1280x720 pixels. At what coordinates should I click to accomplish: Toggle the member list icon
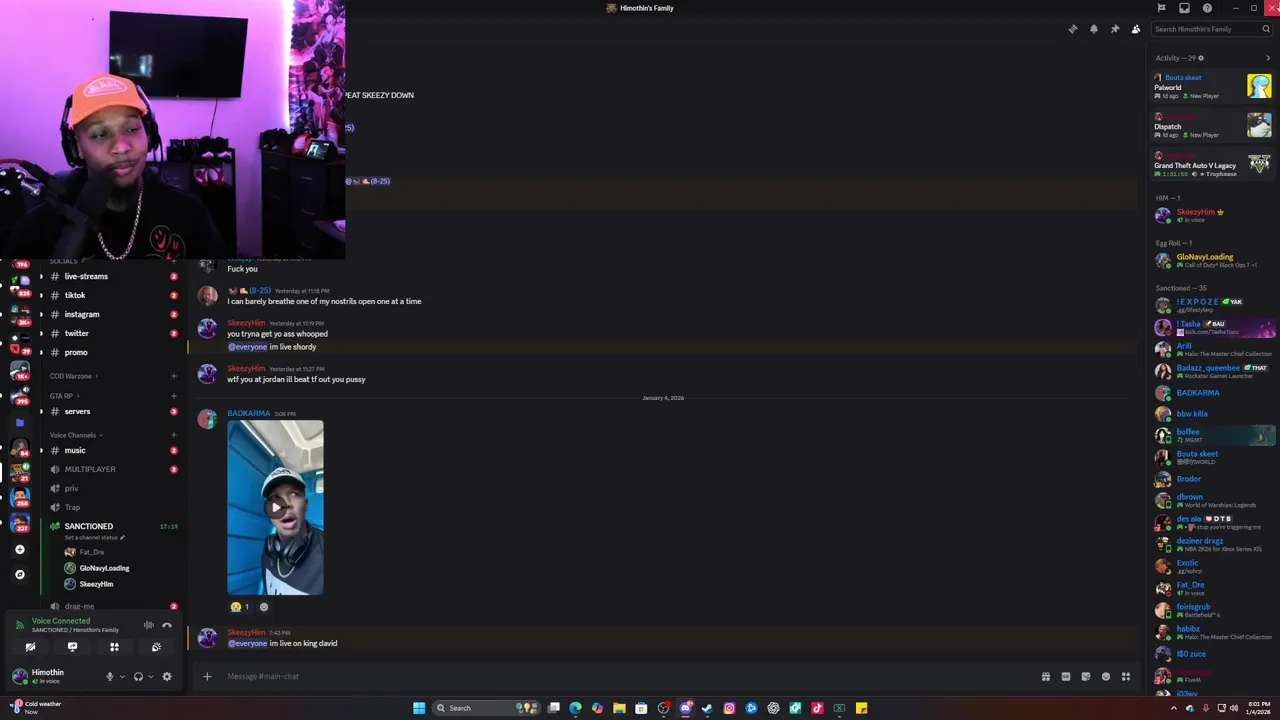point(1136,29)
